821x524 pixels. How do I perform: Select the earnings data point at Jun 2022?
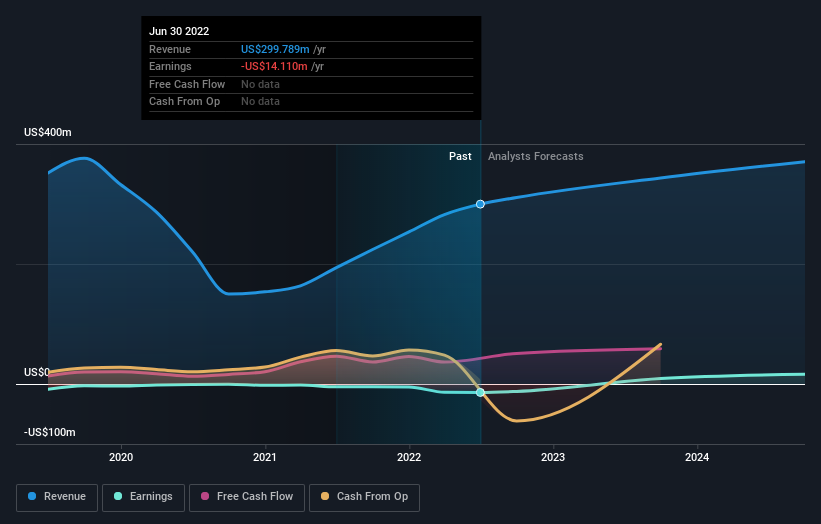coord(480,393)
